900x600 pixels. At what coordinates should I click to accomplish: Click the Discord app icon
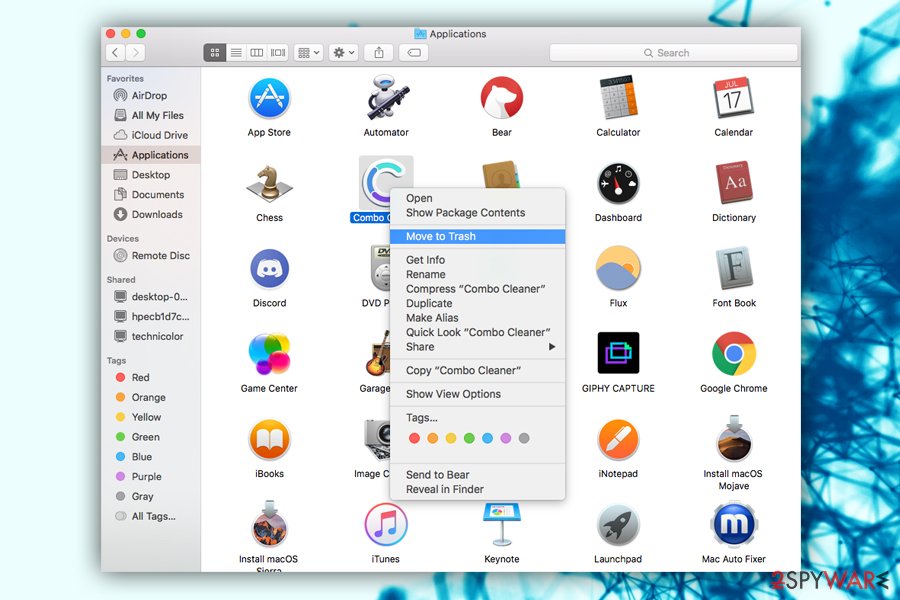(x=269, y=269)
